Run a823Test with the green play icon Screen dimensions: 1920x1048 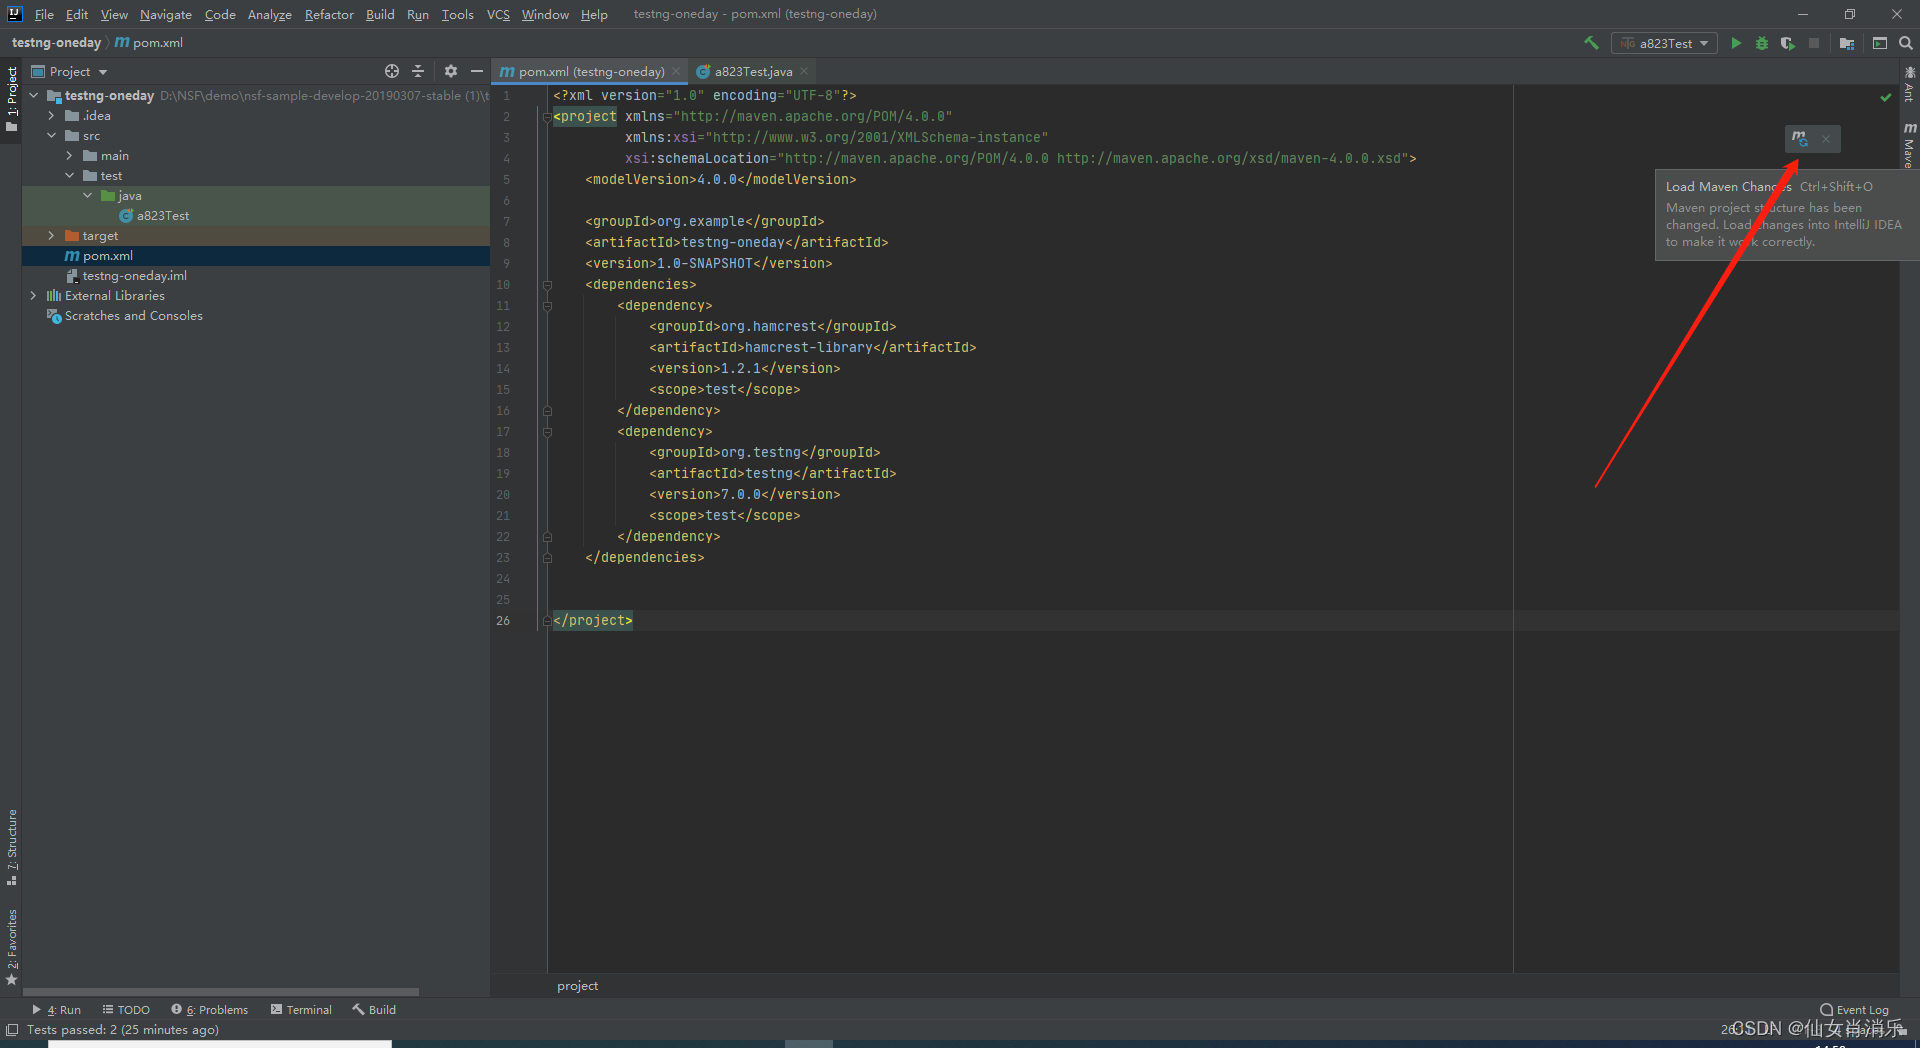tap(1736, 43)
